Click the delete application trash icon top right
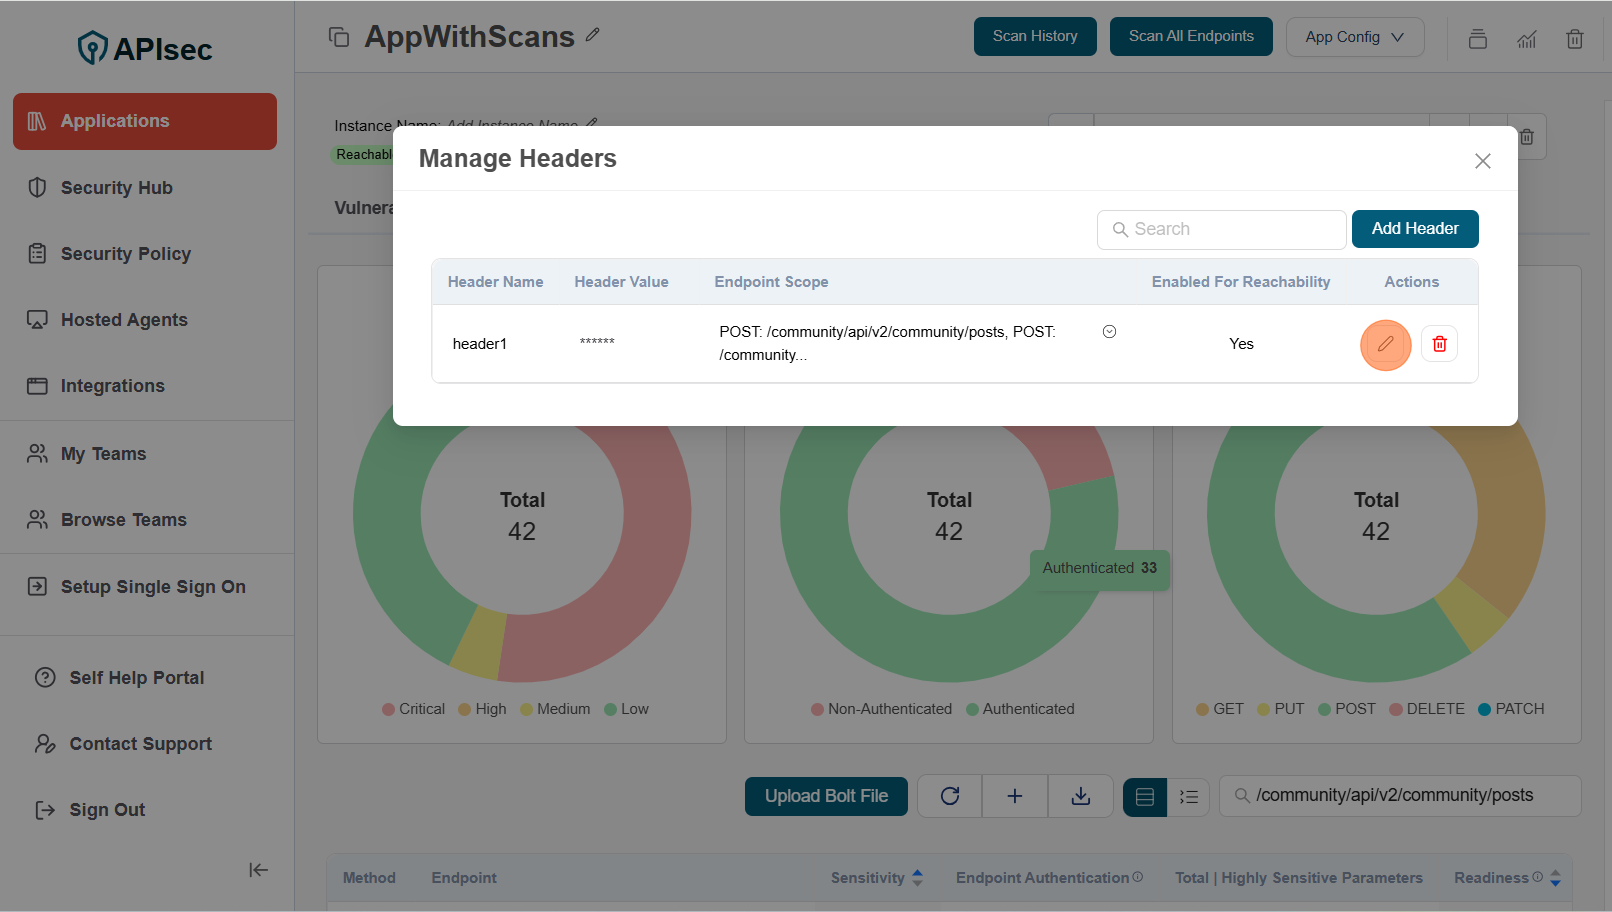Image resolution: width=1612 pixels, height=912 pixels. 1575,39
